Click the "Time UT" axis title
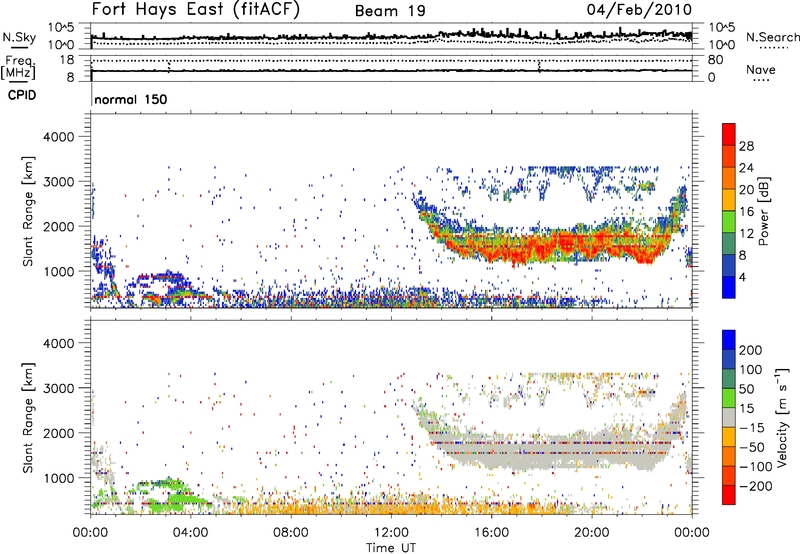800x554 pixels. coord(391,548)
